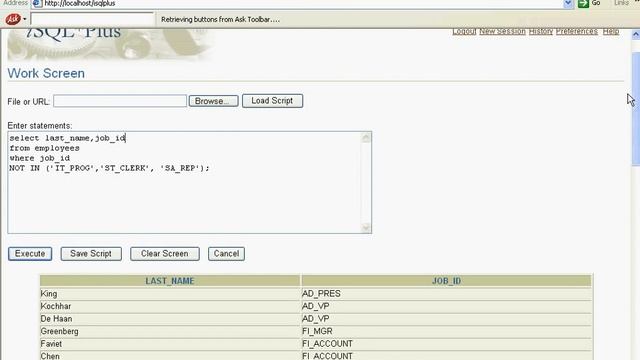Click the localhost/isqlplus address field
This screenshot has height=360, width=640.
tap(302, 4)
